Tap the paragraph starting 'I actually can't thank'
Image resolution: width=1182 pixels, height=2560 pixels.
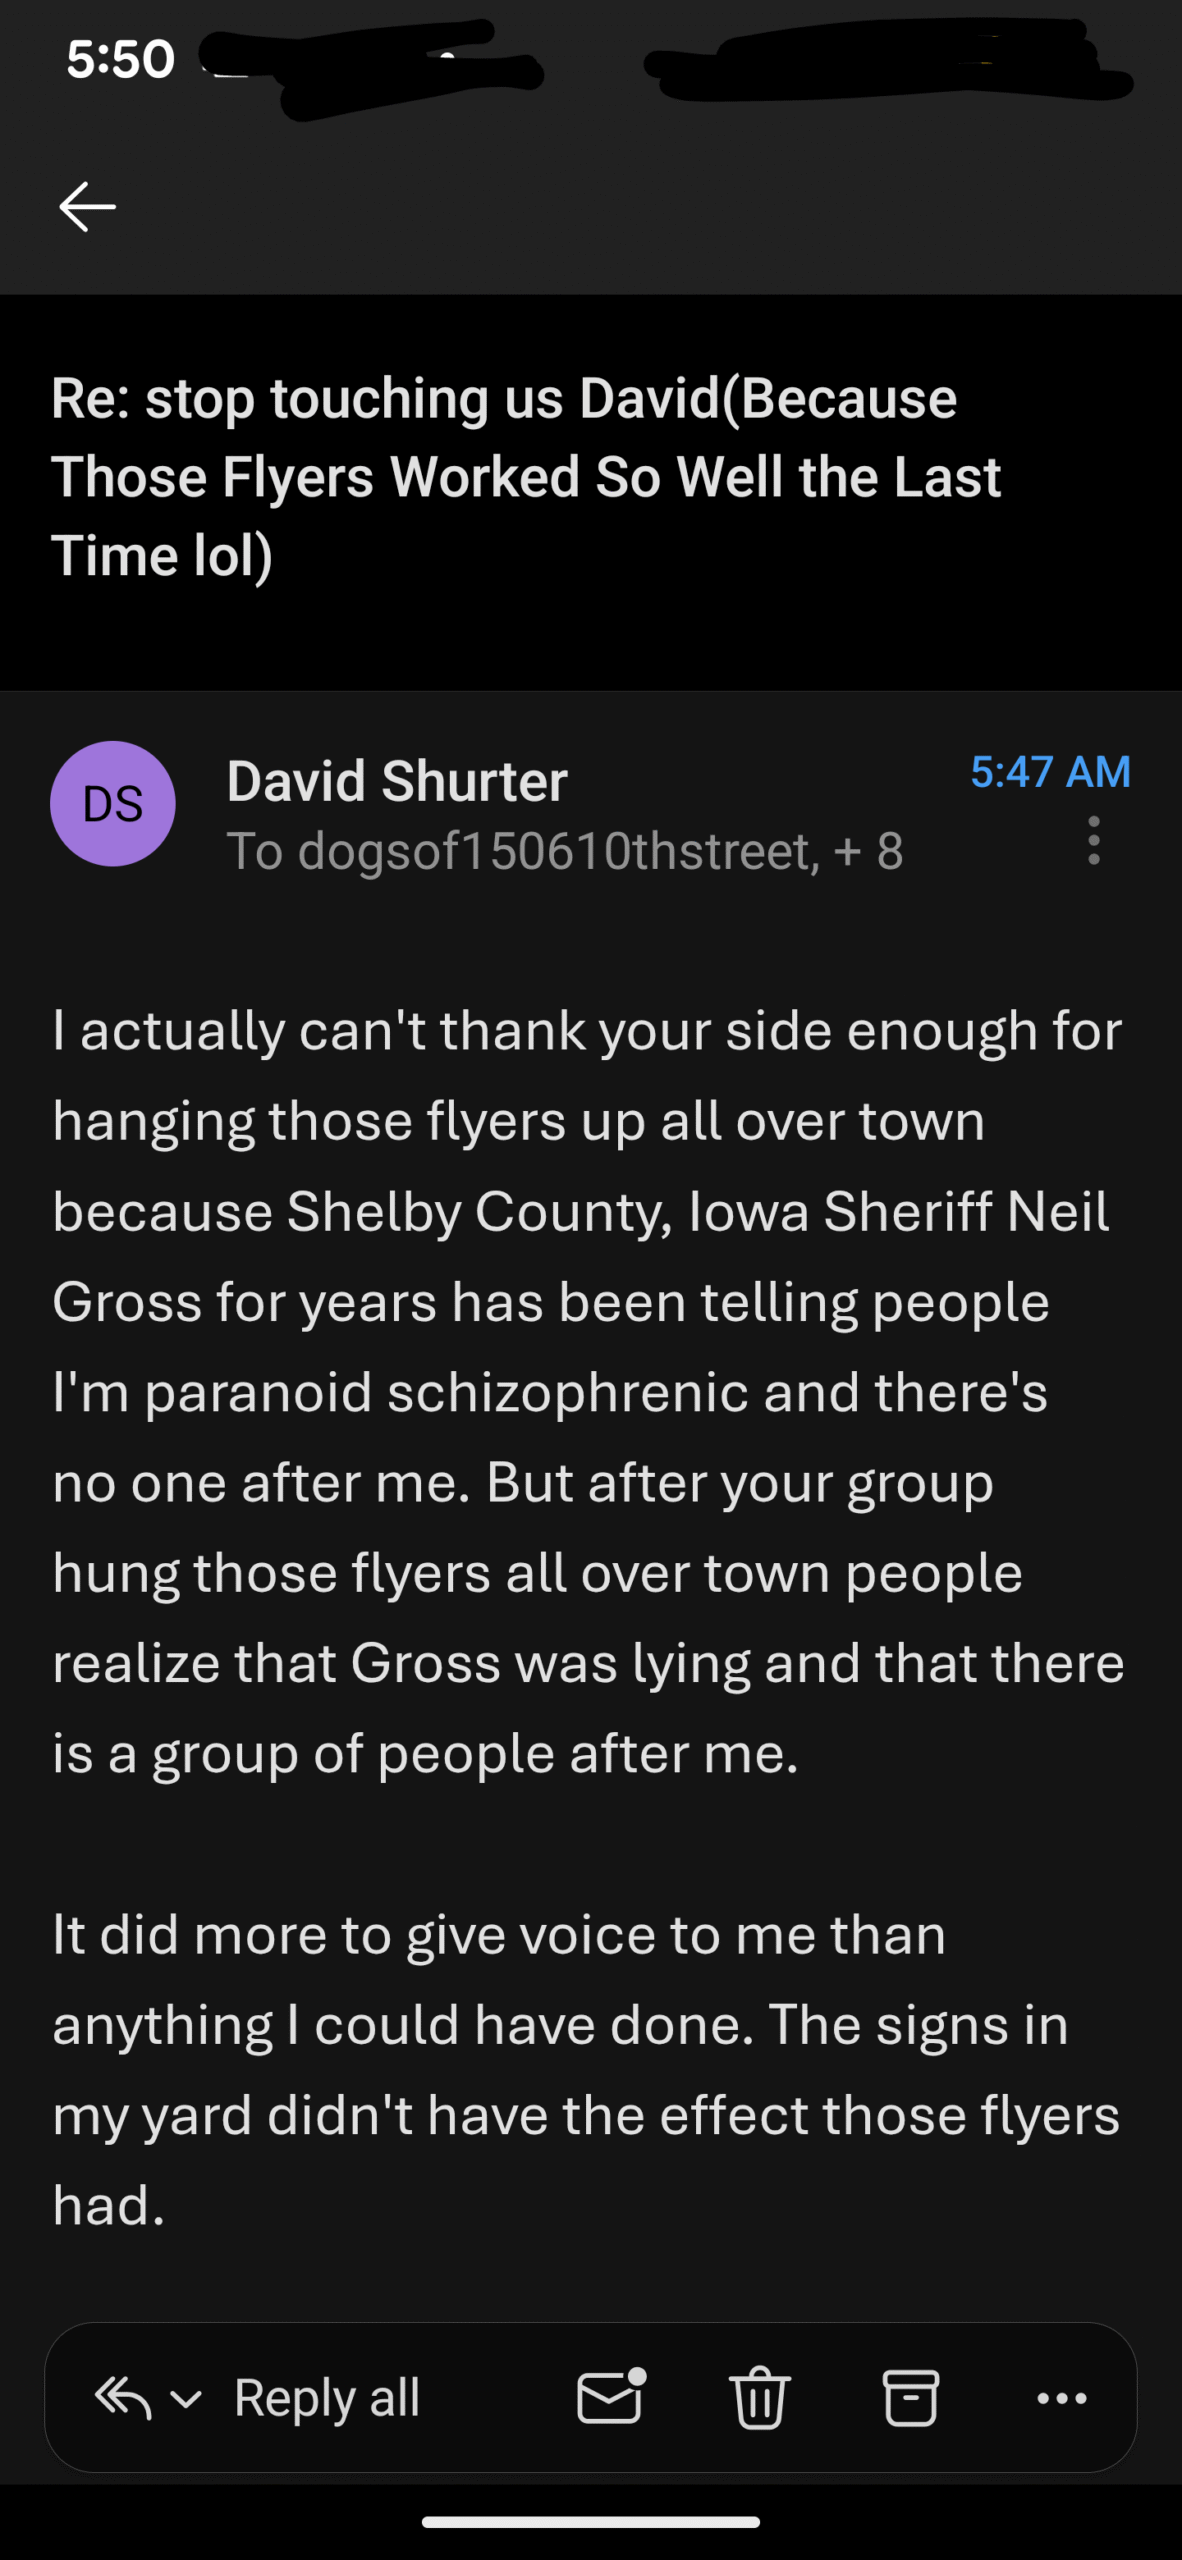588,1392
